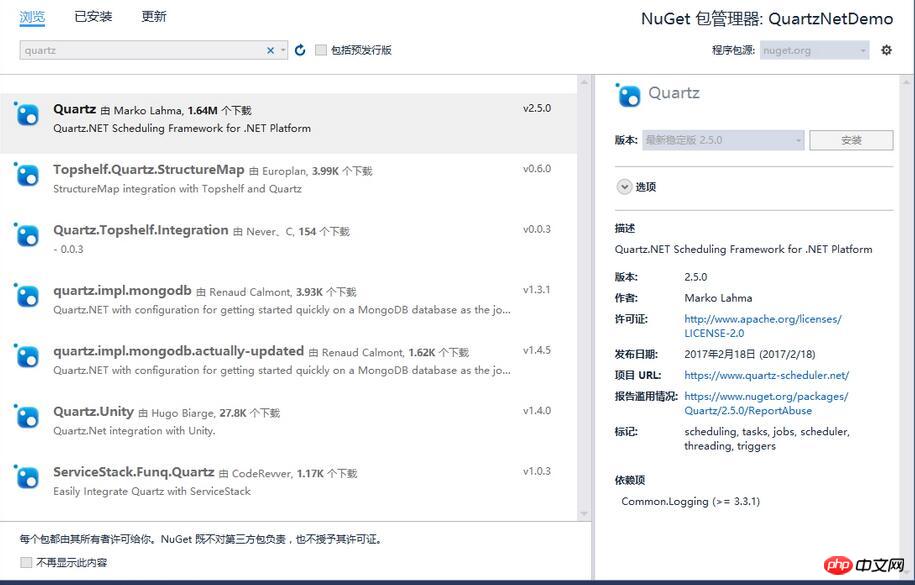This screenshot has width=915, height=585.
Task: Open NuGet settings gear
Action: [x=886, y=50]
